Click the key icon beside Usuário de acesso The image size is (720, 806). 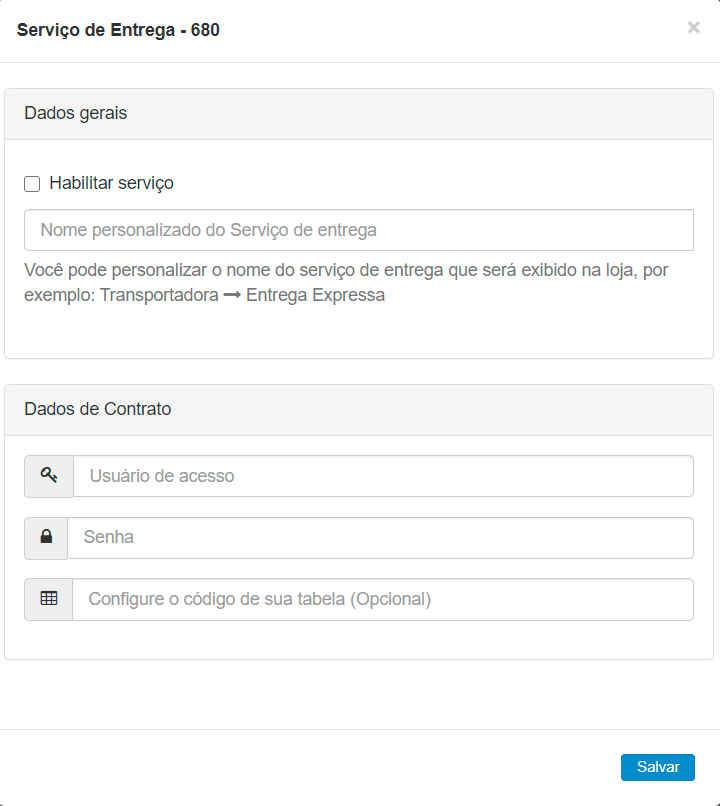pyautogui.click(x=49, y=476)
